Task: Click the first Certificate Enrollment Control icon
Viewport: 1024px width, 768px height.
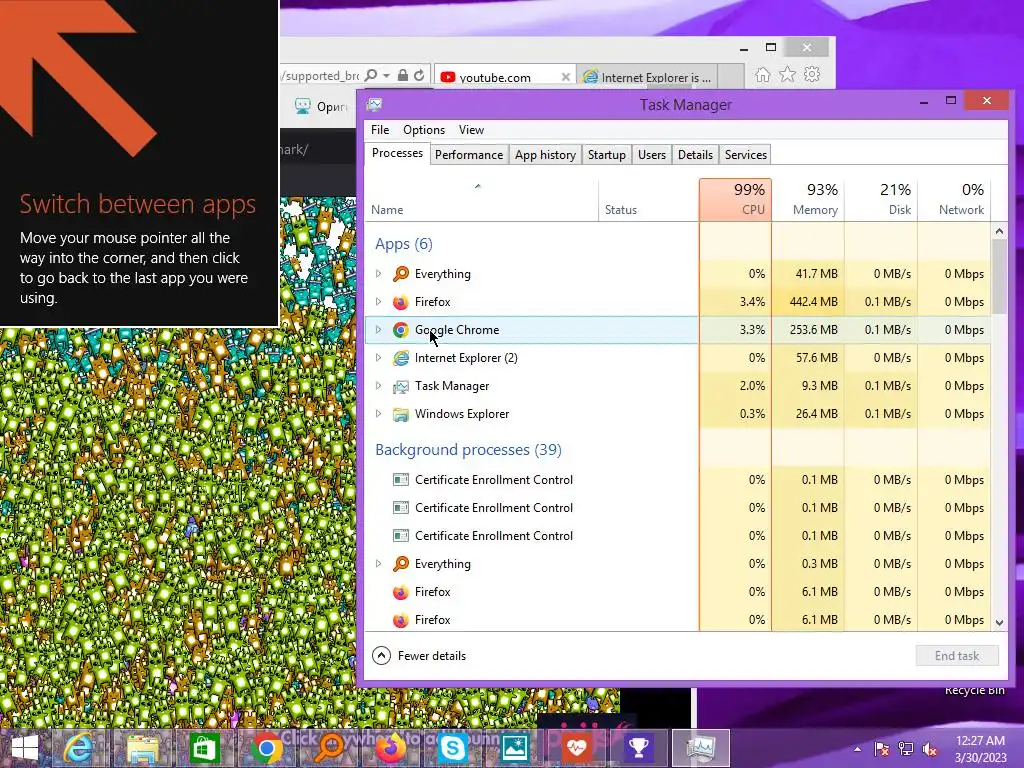Action: click(401, 480)
